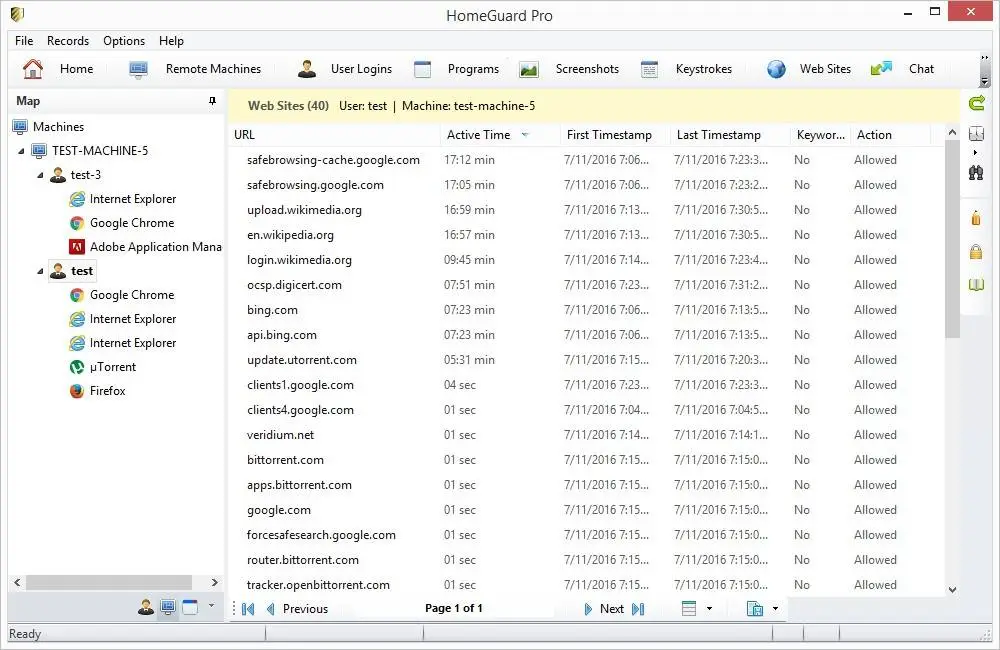The image size is (1000, 650).
Task: Click the Active Time sort arrow
Action: tap(525, 135)
